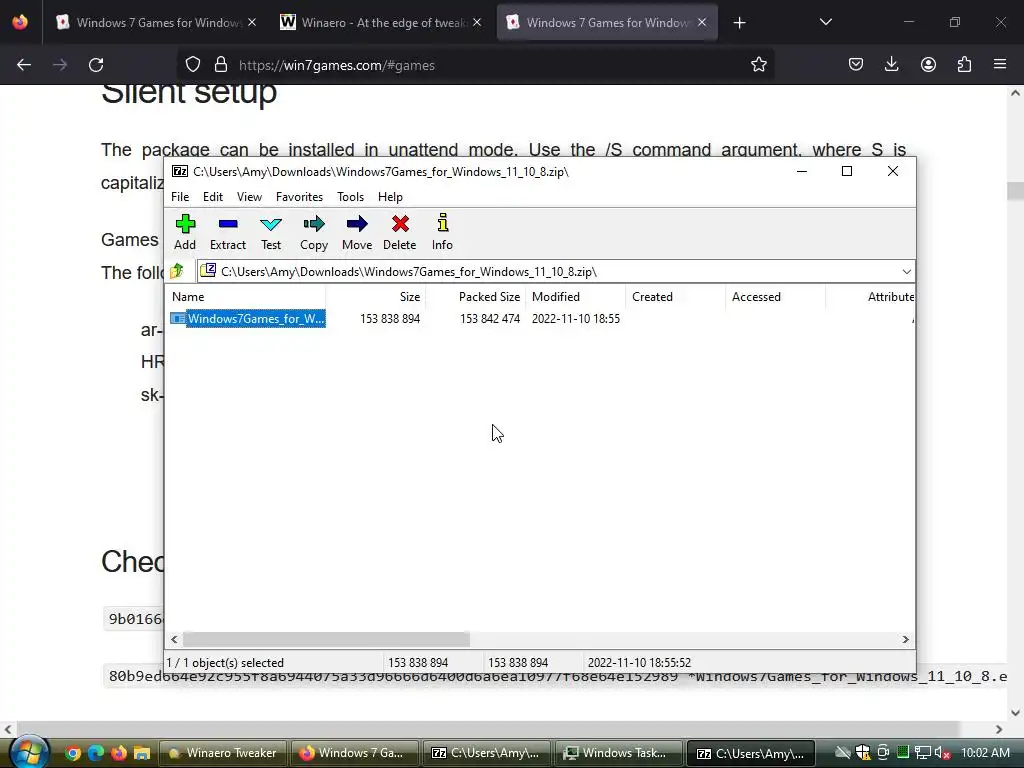Image resolution: width=1024 pixels, height=768 pixels.
Task: Select the Copy toolbar icon
Action: pyautogui.click(x=313, y=232)
